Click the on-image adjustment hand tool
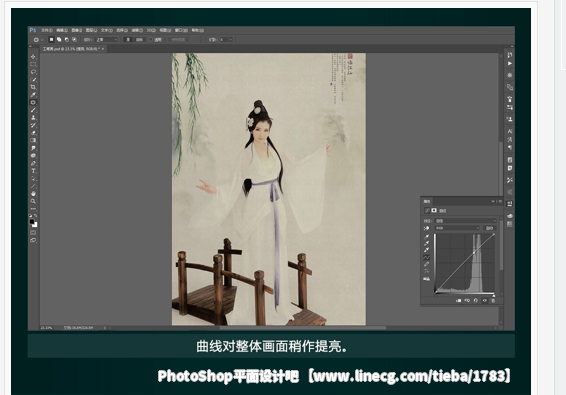The height and width of the screenshot is (395, 566). click(x=426, y=228)
